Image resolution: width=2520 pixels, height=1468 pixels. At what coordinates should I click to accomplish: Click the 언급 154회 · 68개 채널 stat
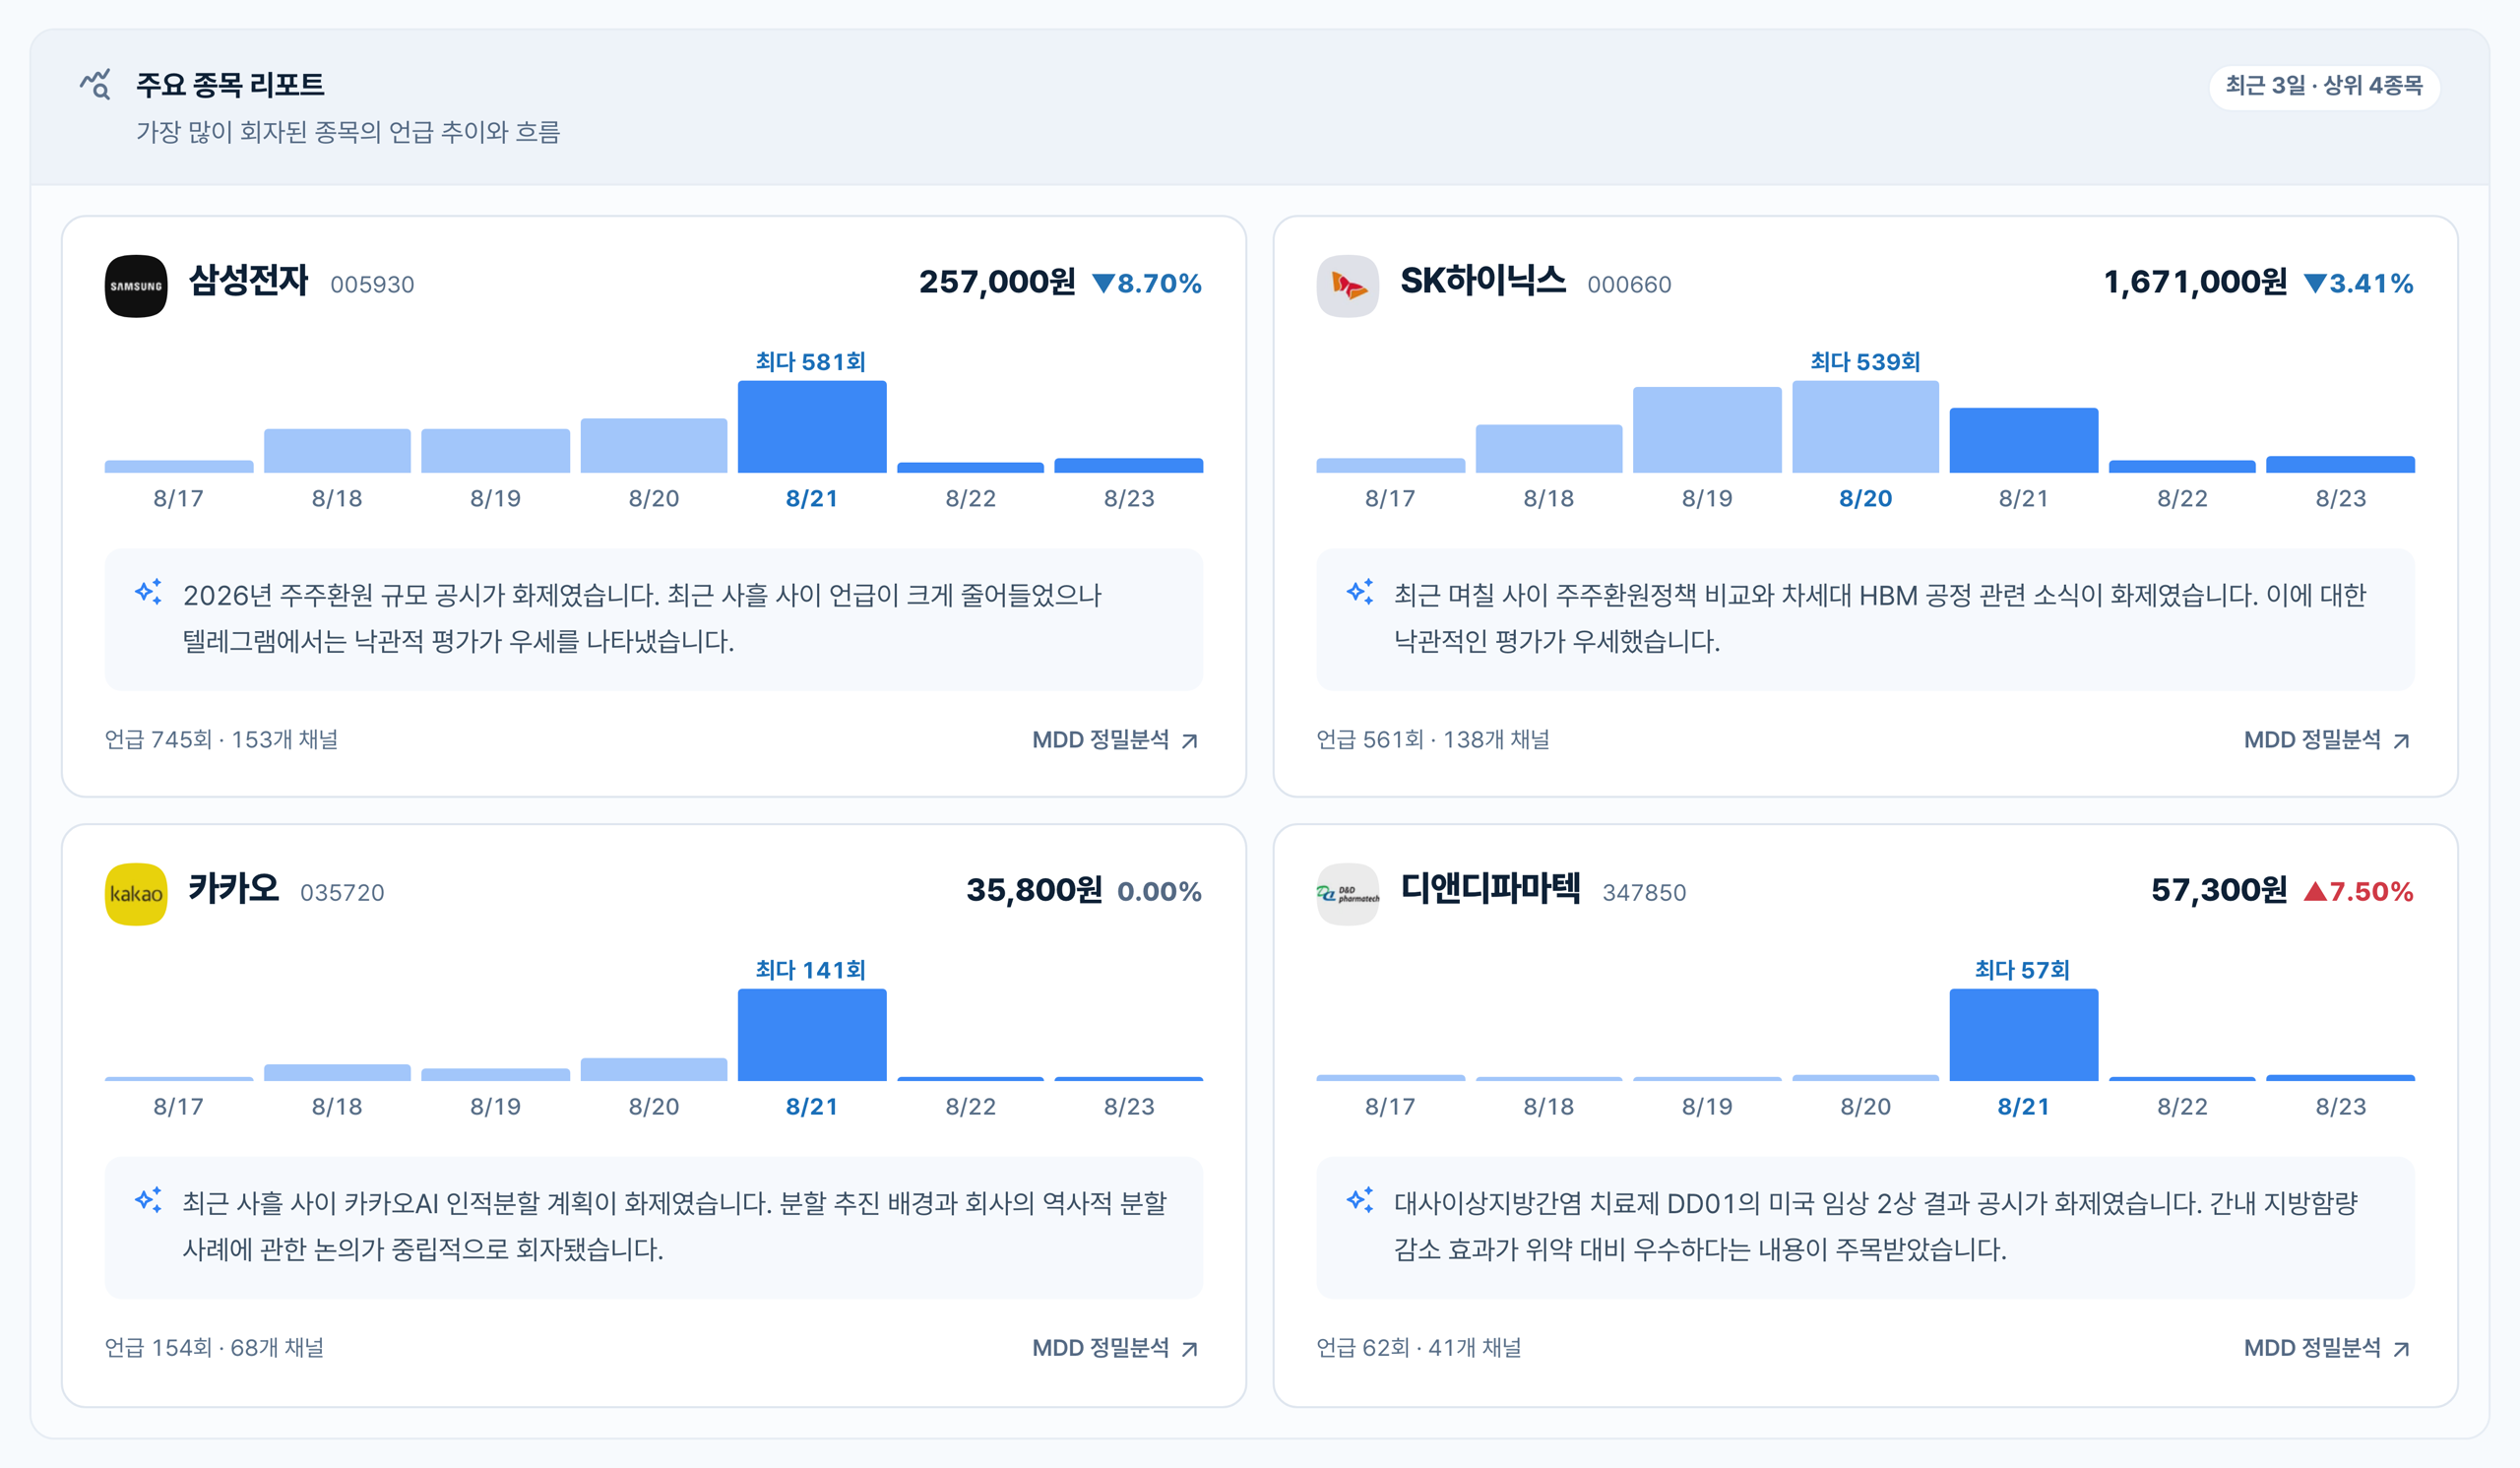tap(215, 1348)
